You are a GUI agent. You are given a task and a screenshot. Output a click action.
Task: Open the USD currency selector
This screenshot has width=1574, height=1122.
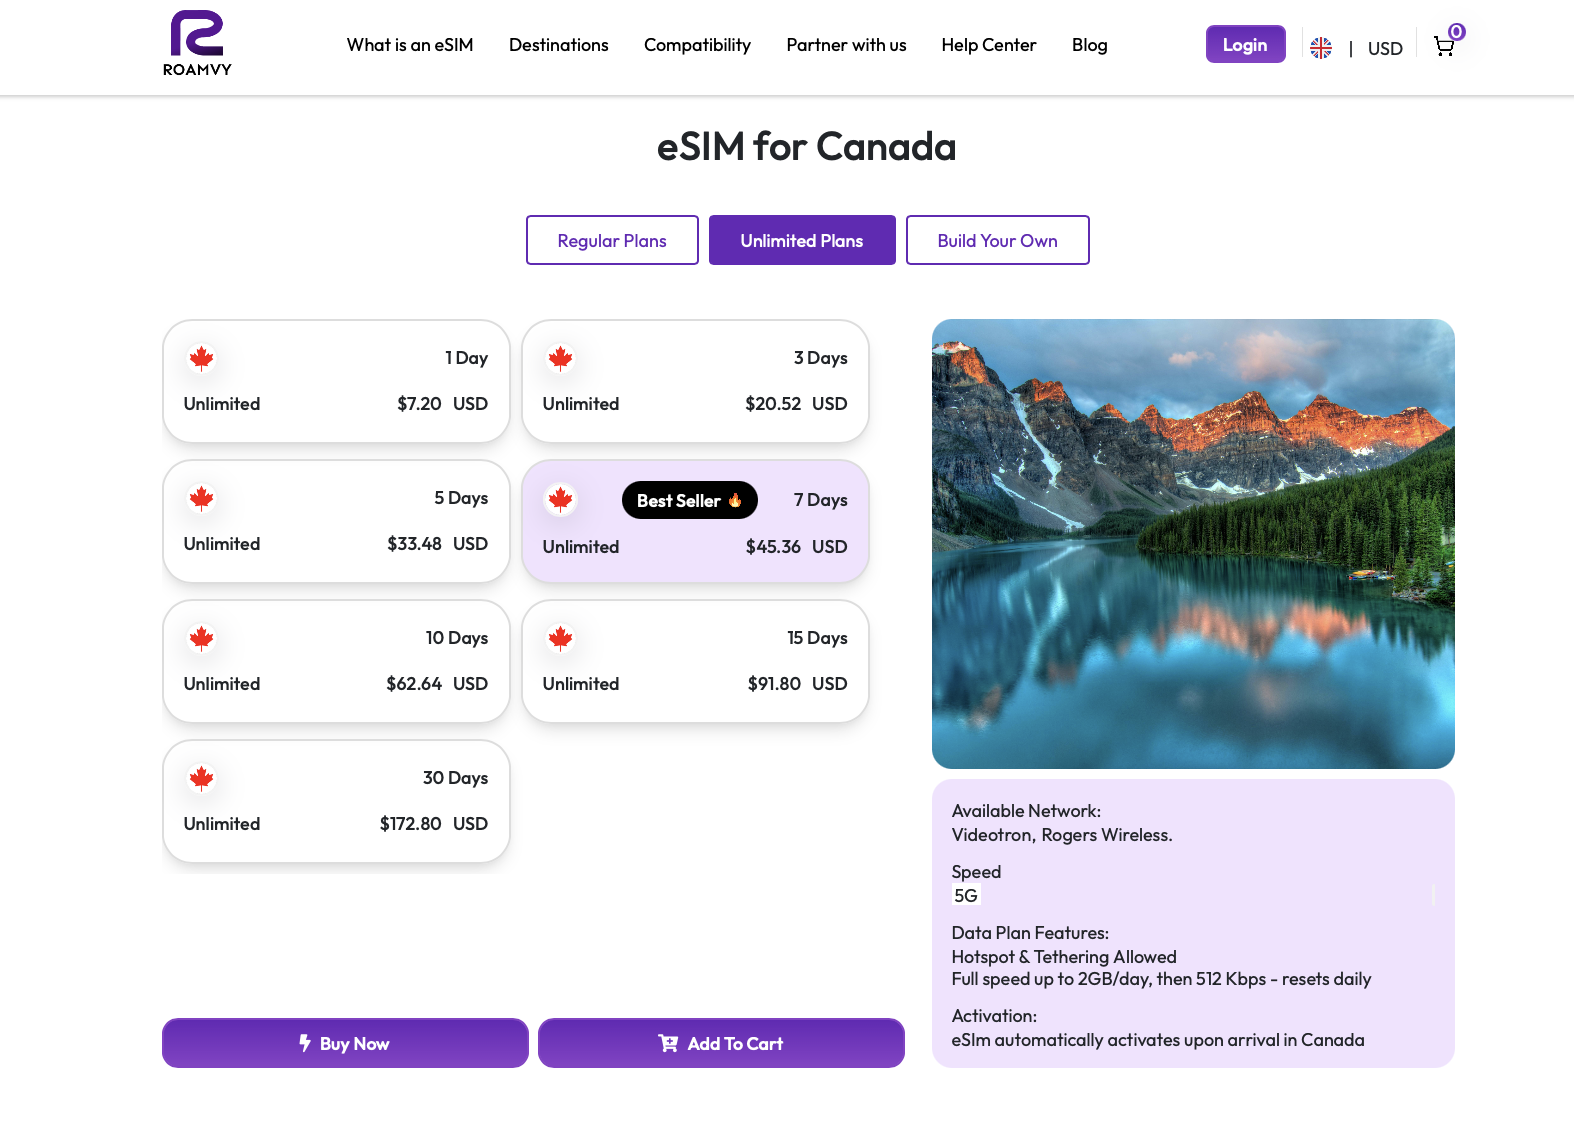[1385, 49]
